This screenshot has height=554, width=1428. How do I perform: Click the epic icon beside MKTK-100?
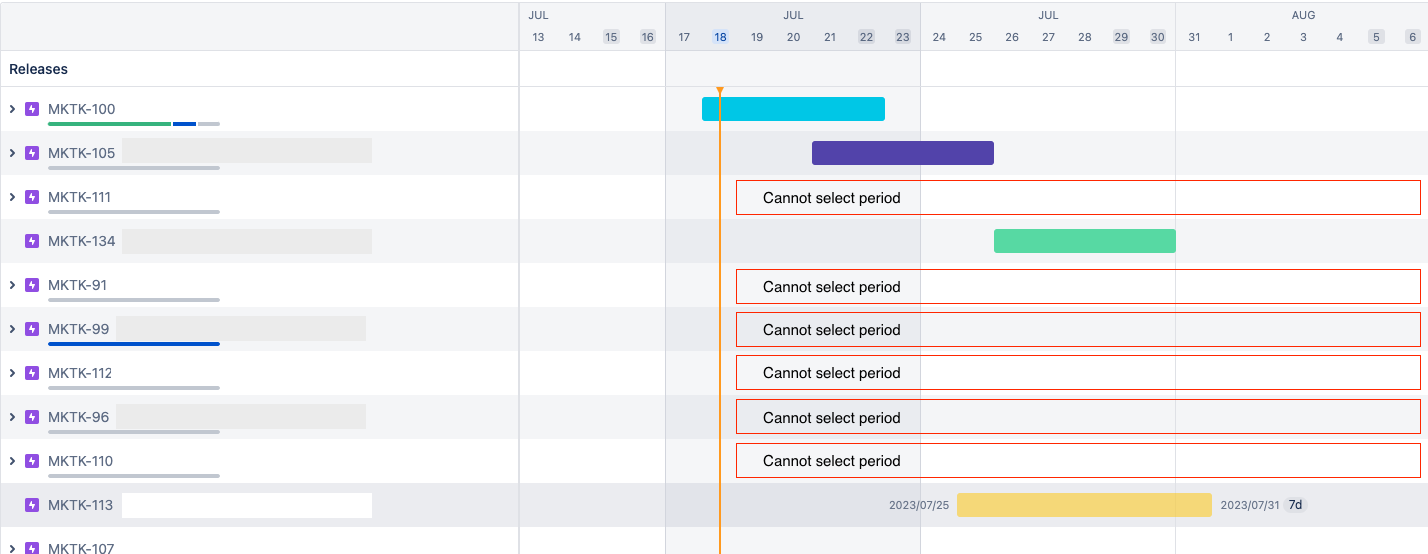(x=32, y=109)
